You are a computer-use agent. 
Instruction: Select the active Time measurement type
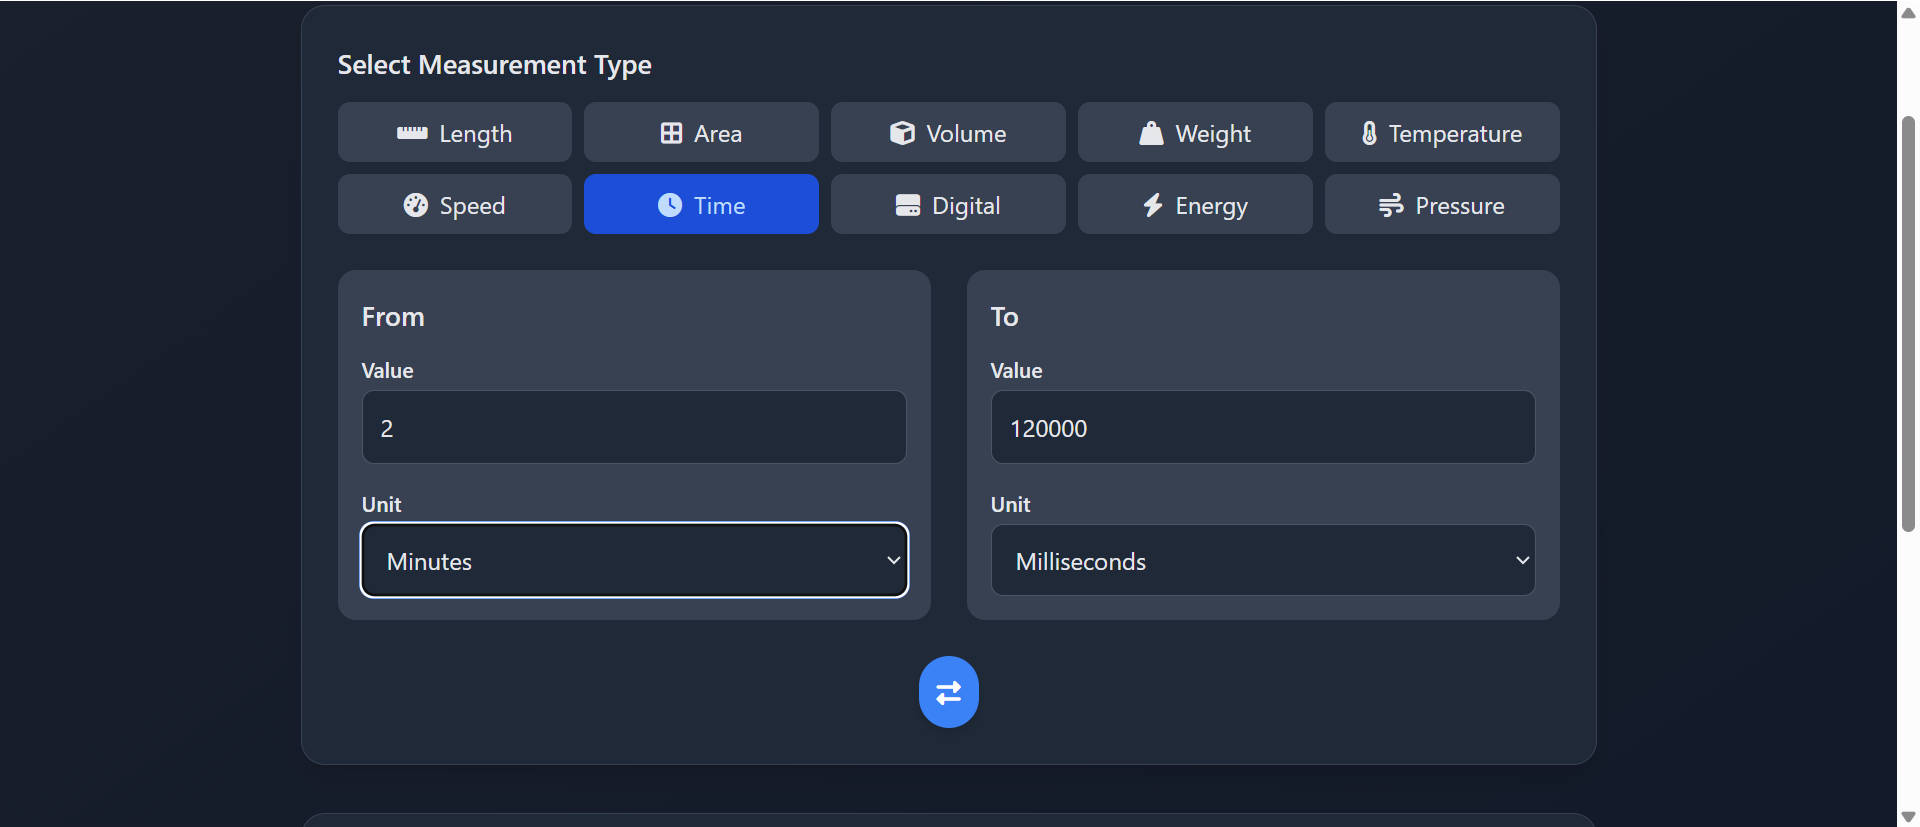point(701,204)
